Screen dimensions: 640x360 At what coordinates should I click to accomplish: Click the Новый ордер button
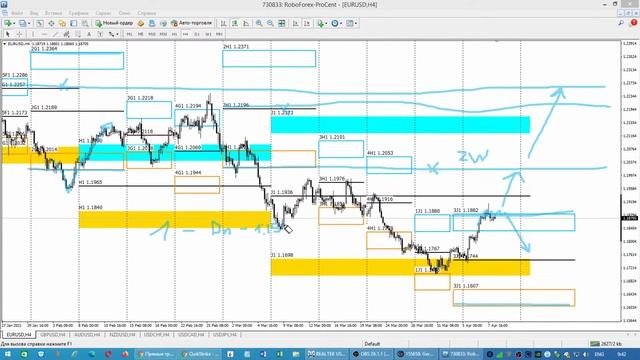114,23
